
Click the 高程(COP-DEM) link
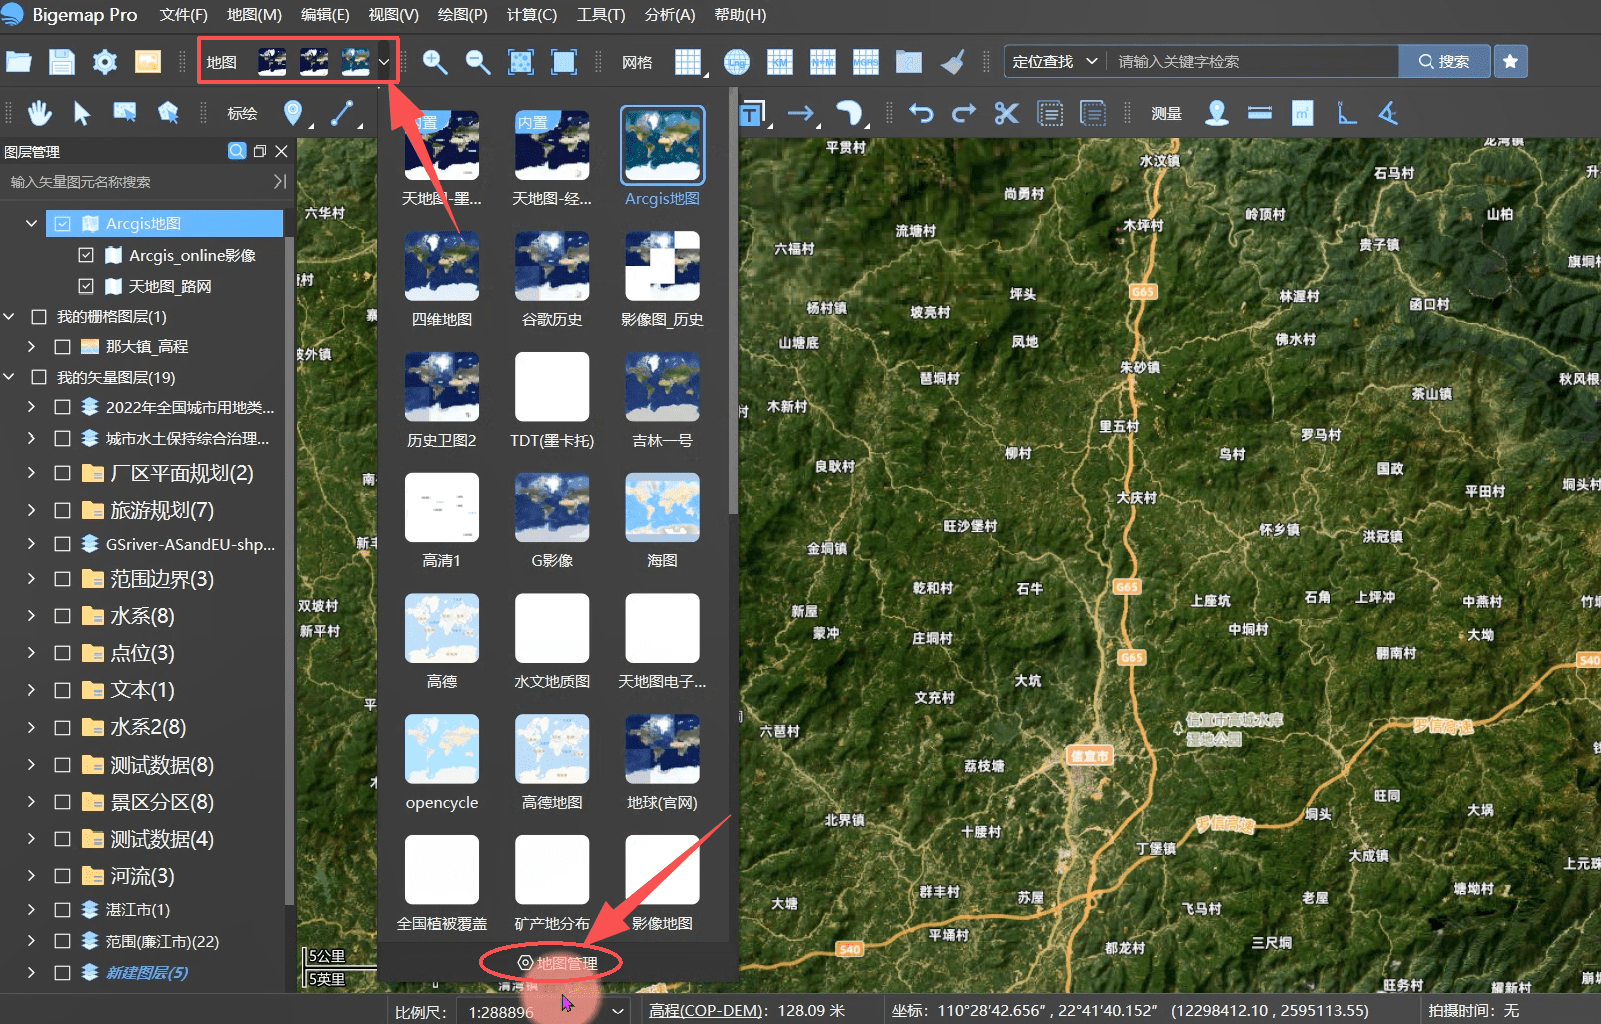[707, 1011]
